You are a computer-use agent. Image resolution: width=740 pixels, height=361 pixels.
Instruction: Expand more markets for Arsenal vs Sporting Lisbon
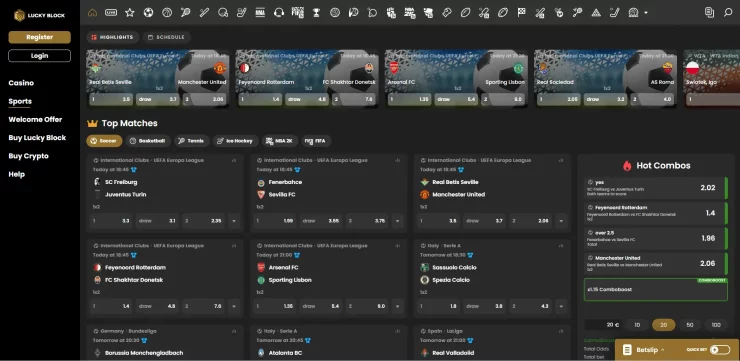(397, 306)
